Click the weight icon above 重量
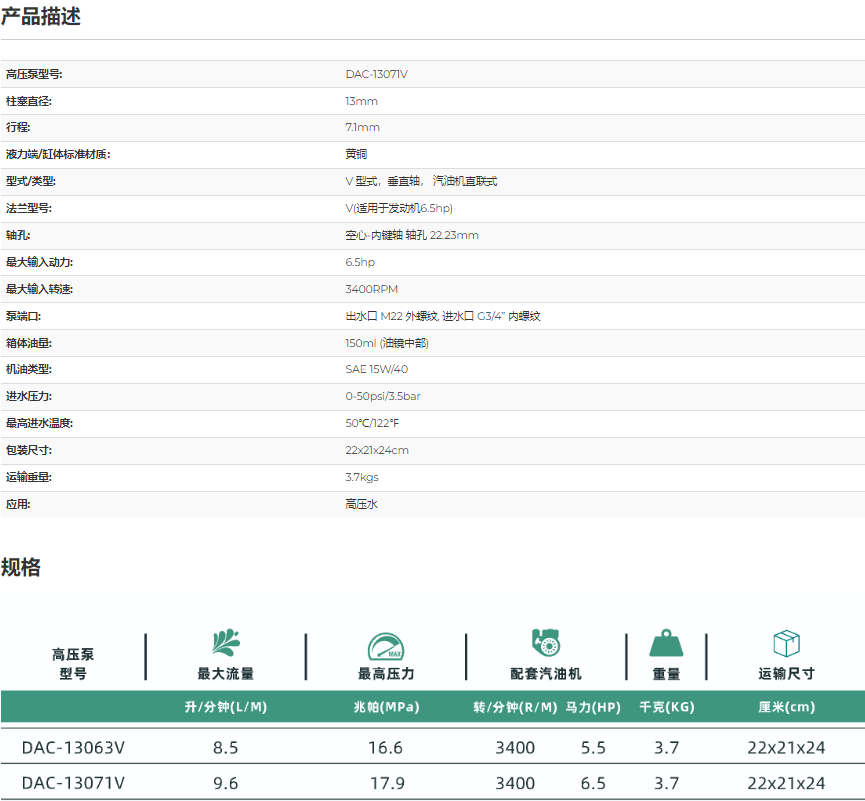Screen dimensions: 865x801 [666, 643]
